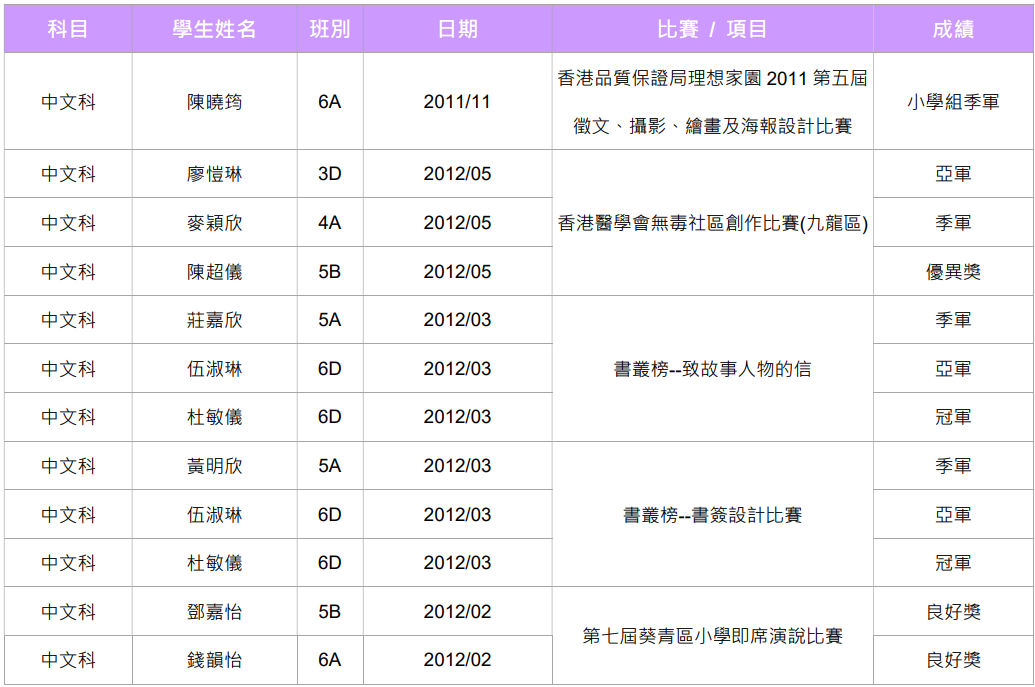Click student name 陳曉筠
The width and height of the screenshot is (1035, 687).
[214, 102]
